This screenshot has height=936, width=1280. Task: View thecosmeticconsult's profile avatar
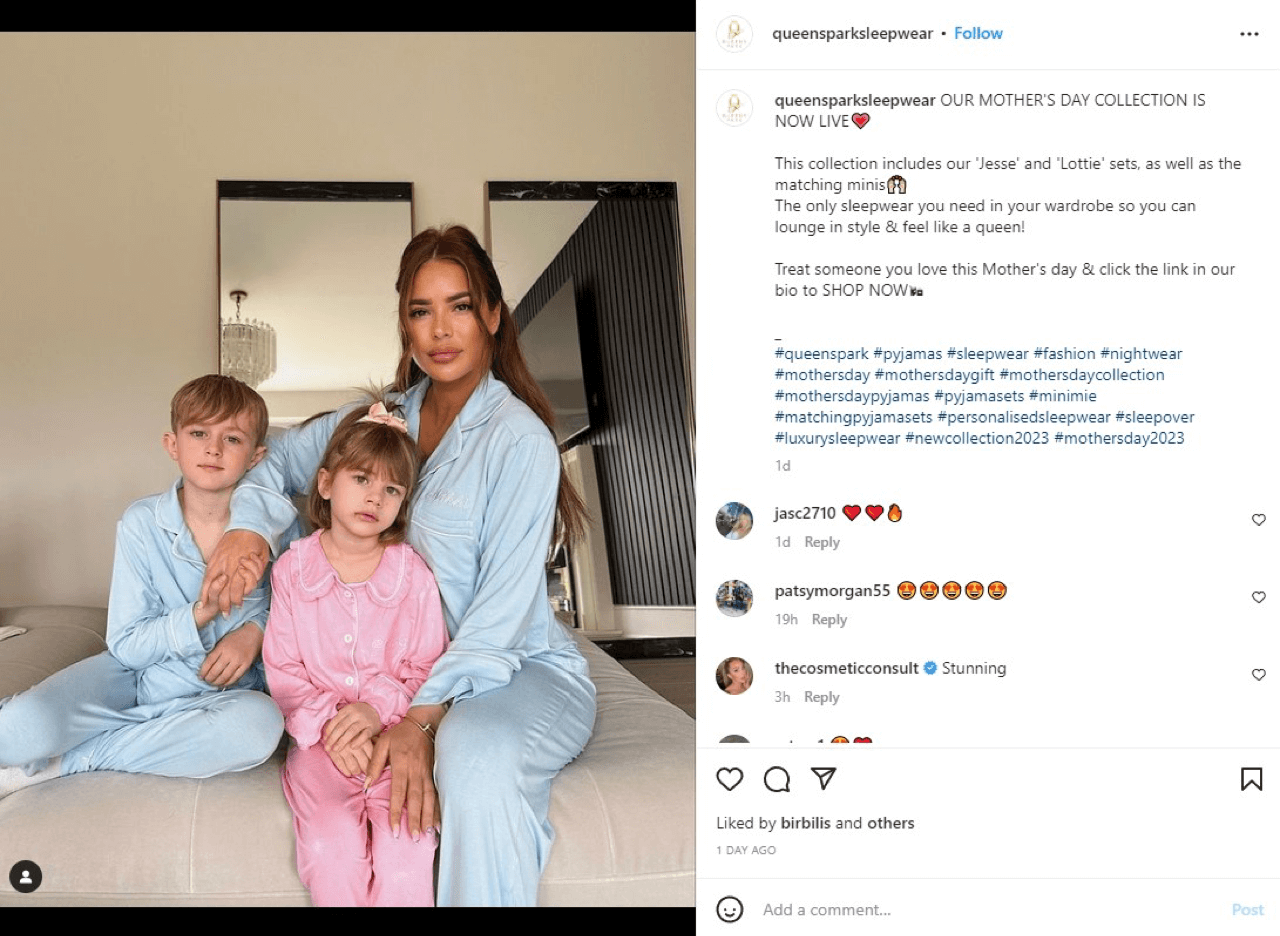pos(734,676)
